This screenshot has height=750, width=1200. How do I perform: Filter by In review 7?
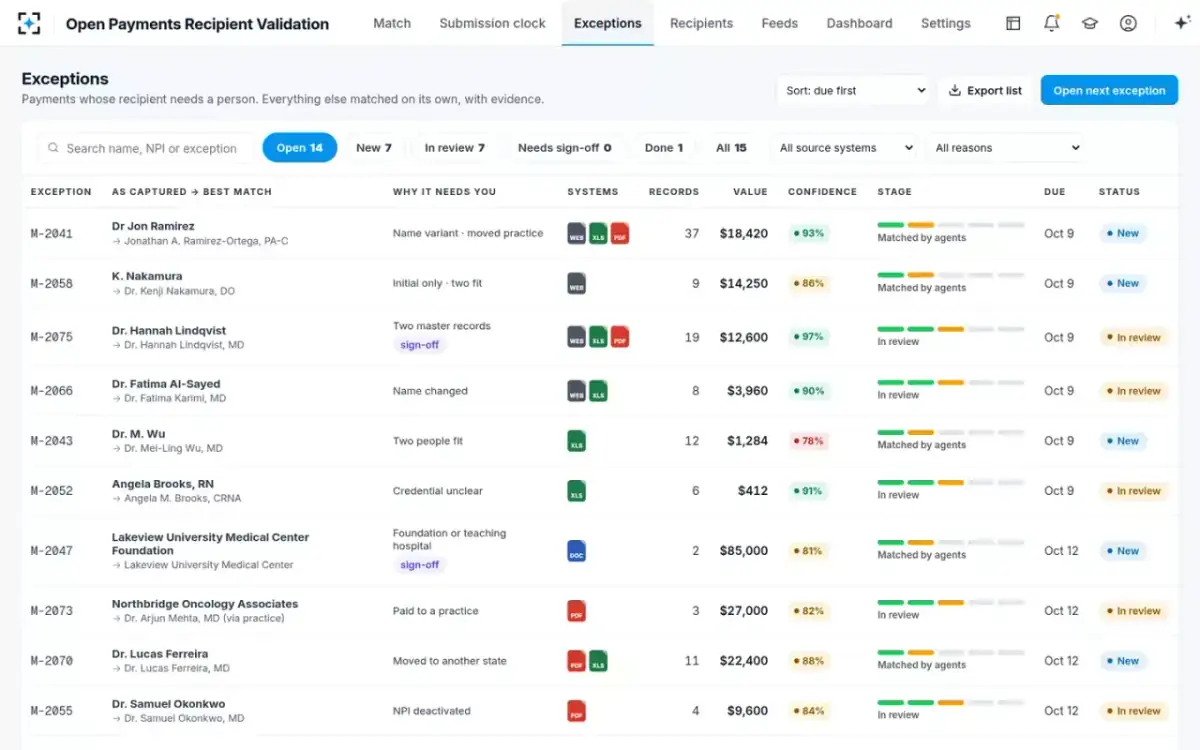click(x=455, y=148)
